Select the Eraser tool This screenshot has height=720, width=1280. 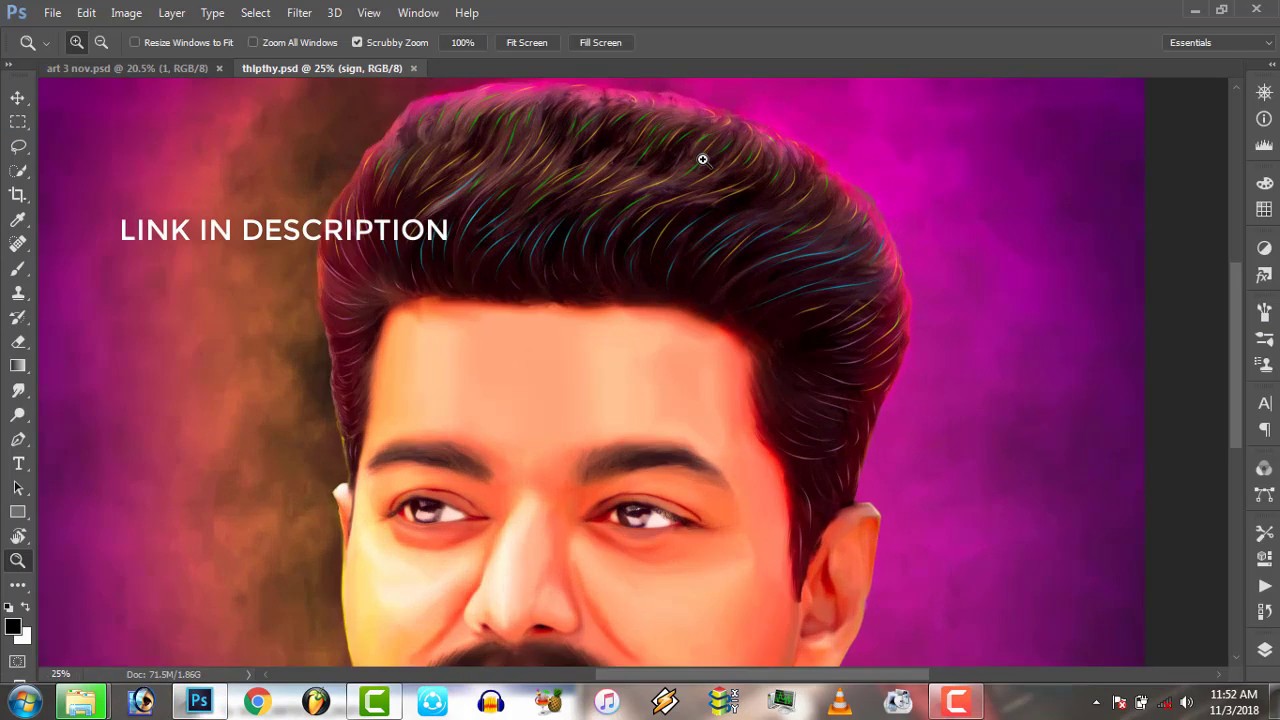click(x=18, y=342)
